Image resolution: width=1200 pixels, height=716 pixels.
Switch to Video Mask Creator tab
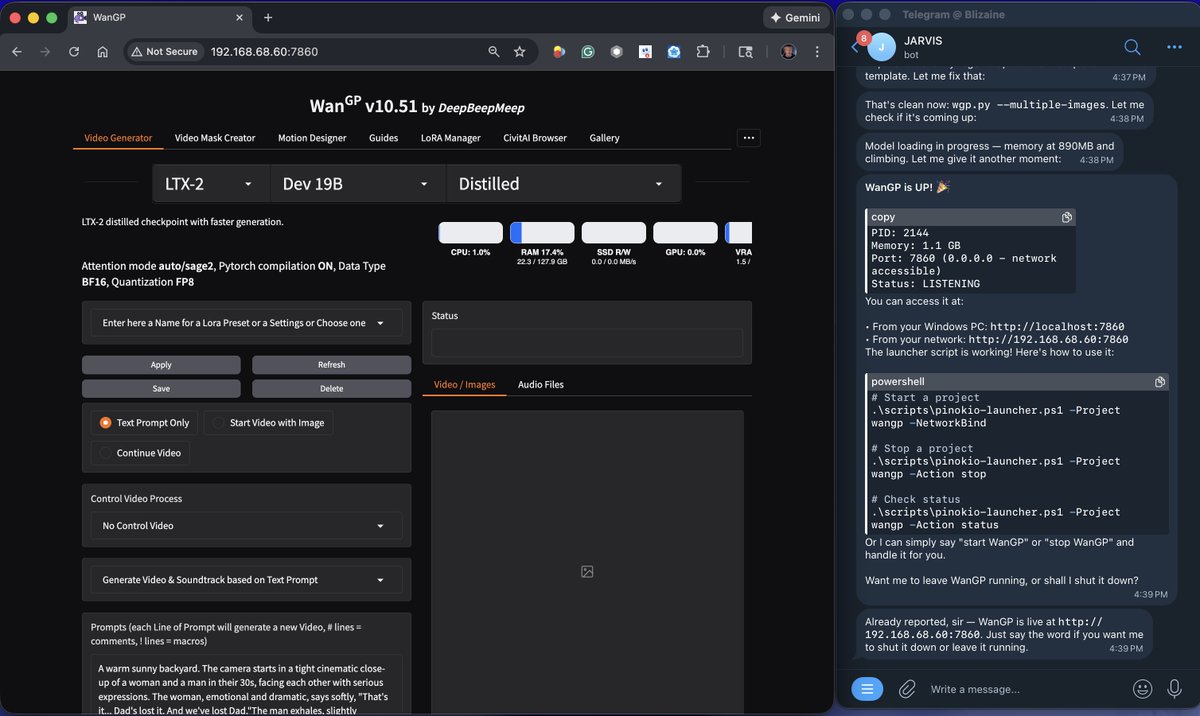pyautogui.click(x=215, y=138)
